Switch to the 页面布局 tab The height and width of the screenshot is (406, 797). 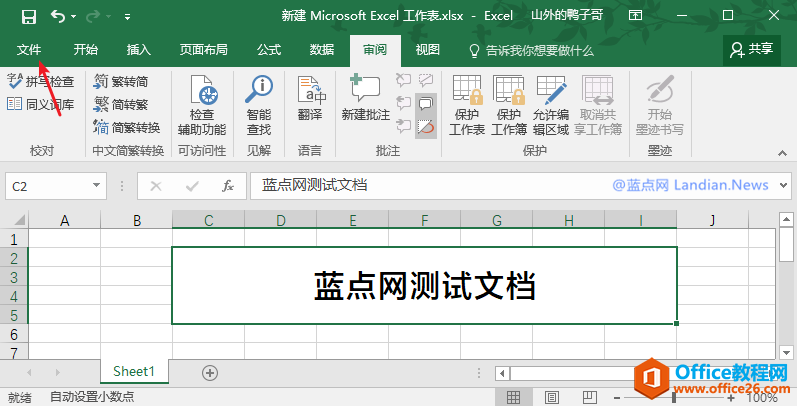[203, 50]
